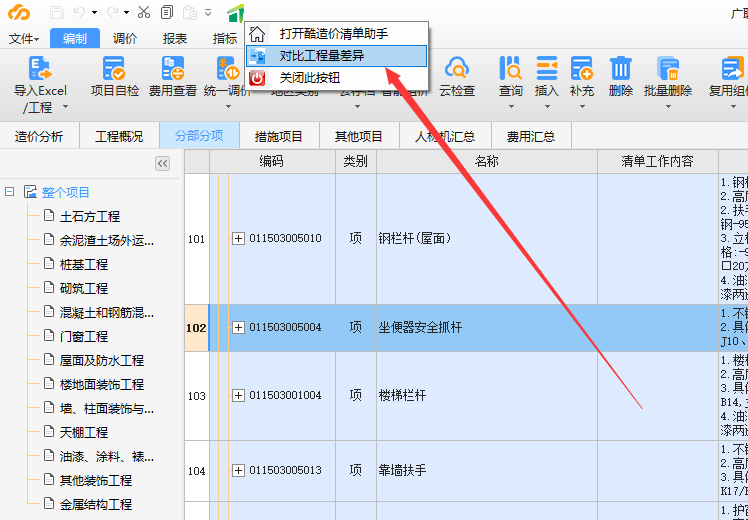
Task: Expand row 011503001004 楼梯栏杆 plus box
Action: tap(238, 396)
